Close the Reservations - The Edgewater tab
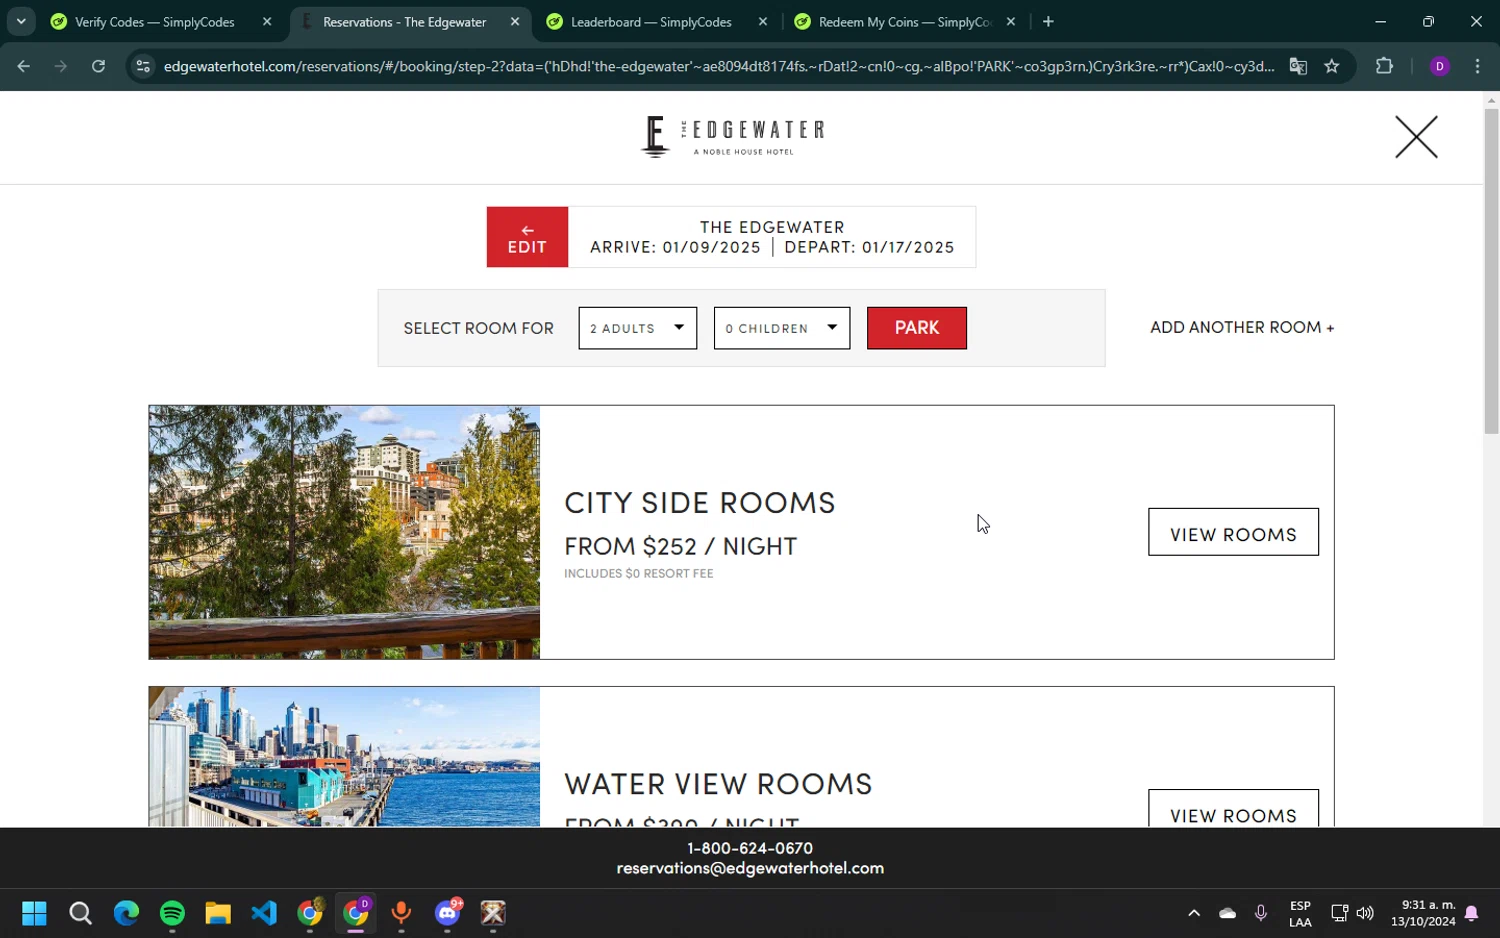 (515, 21)
